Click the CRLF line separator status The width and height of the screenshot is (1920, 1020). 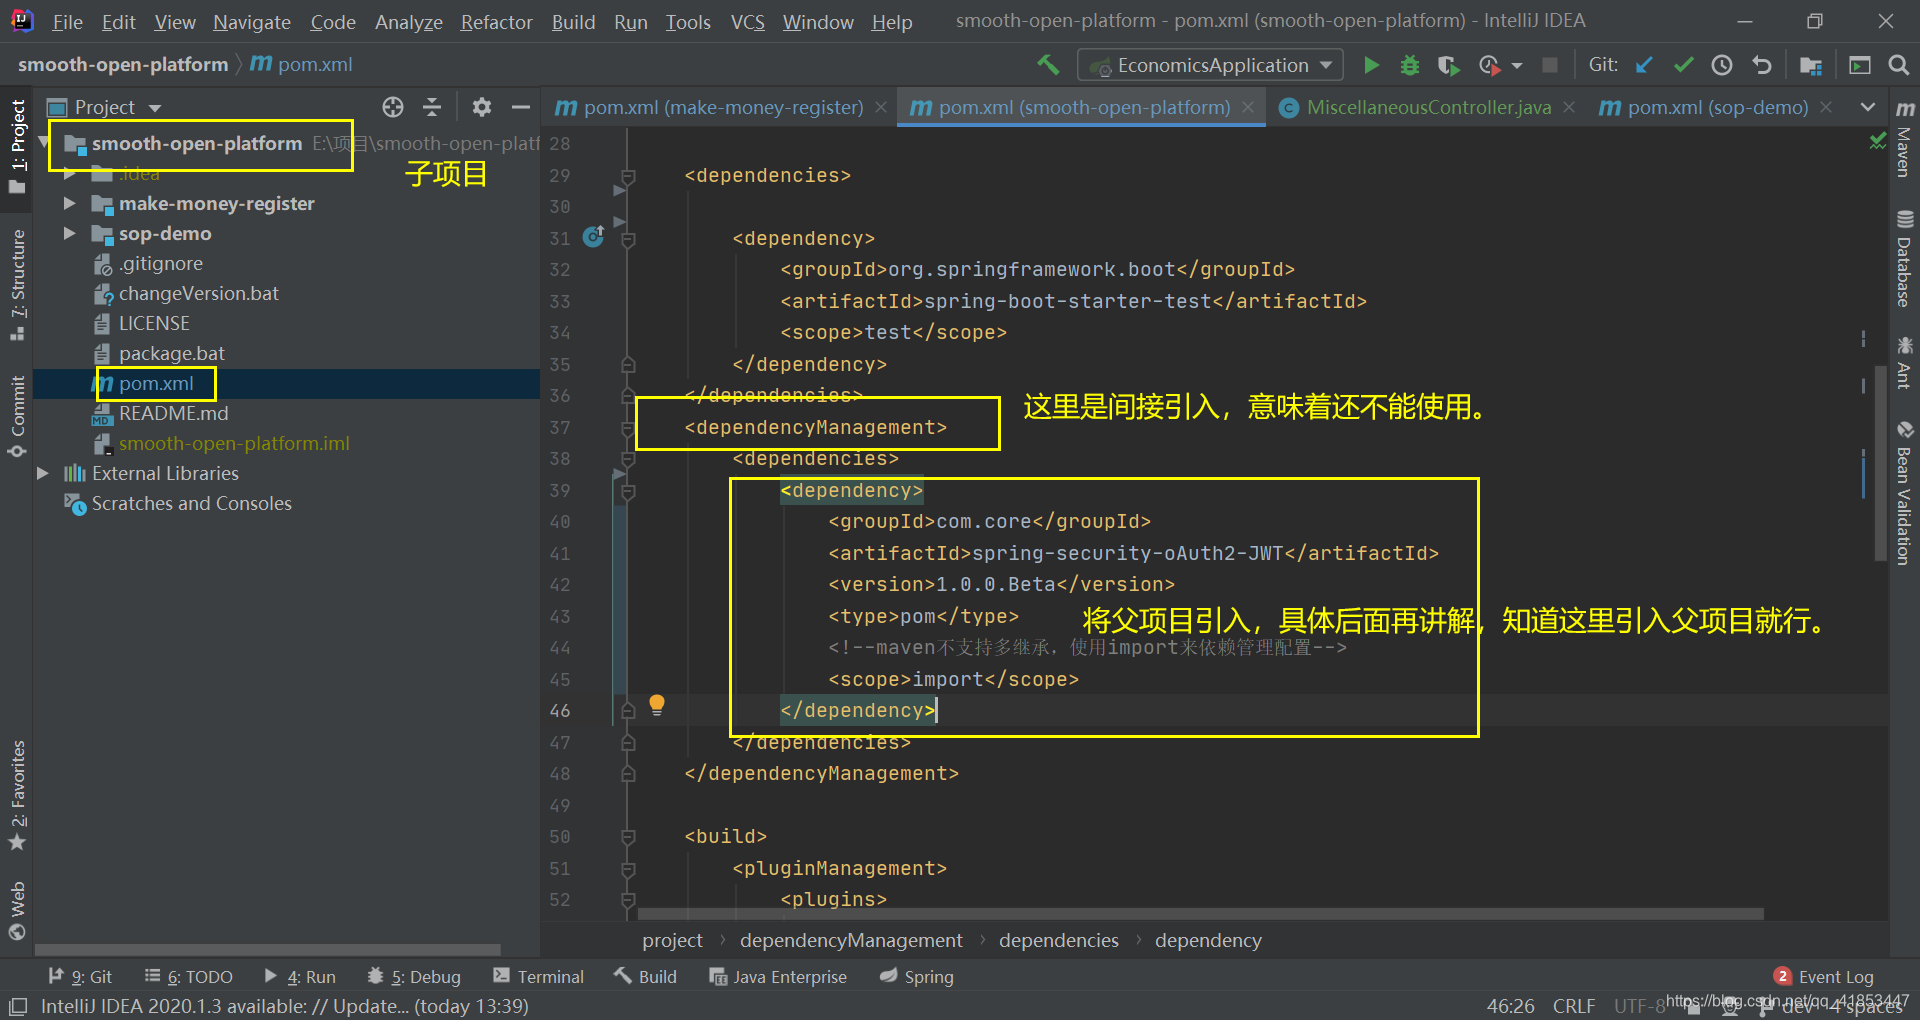coord(1573,1006)
